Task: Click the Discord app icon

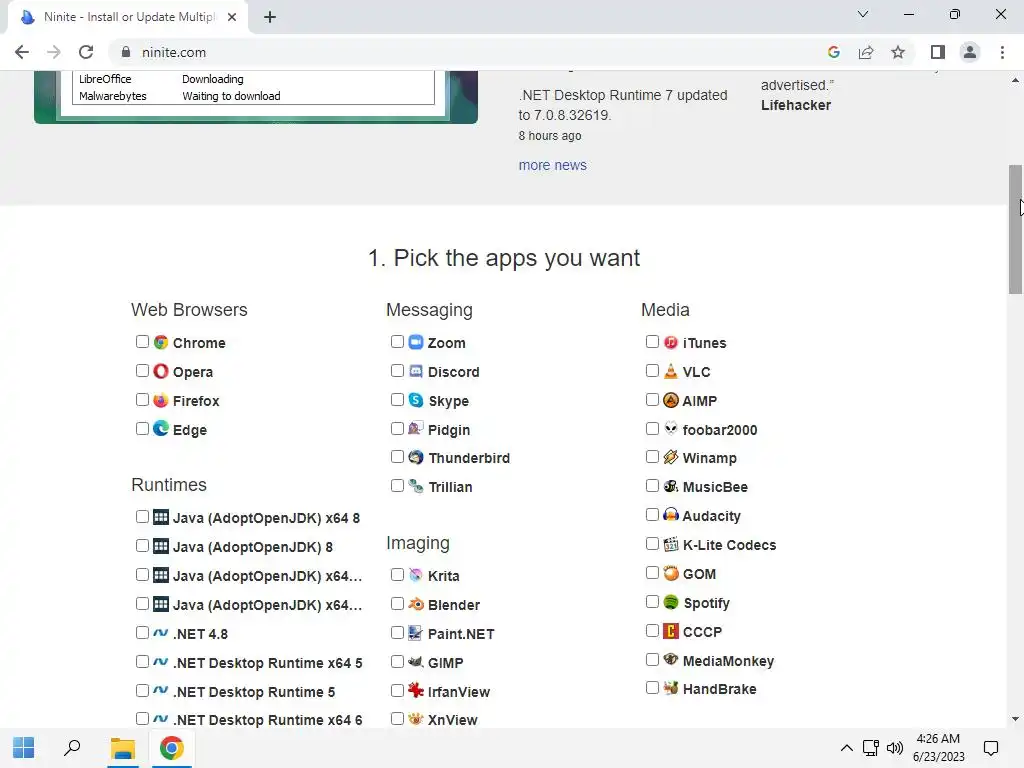Action: [416, 371]
